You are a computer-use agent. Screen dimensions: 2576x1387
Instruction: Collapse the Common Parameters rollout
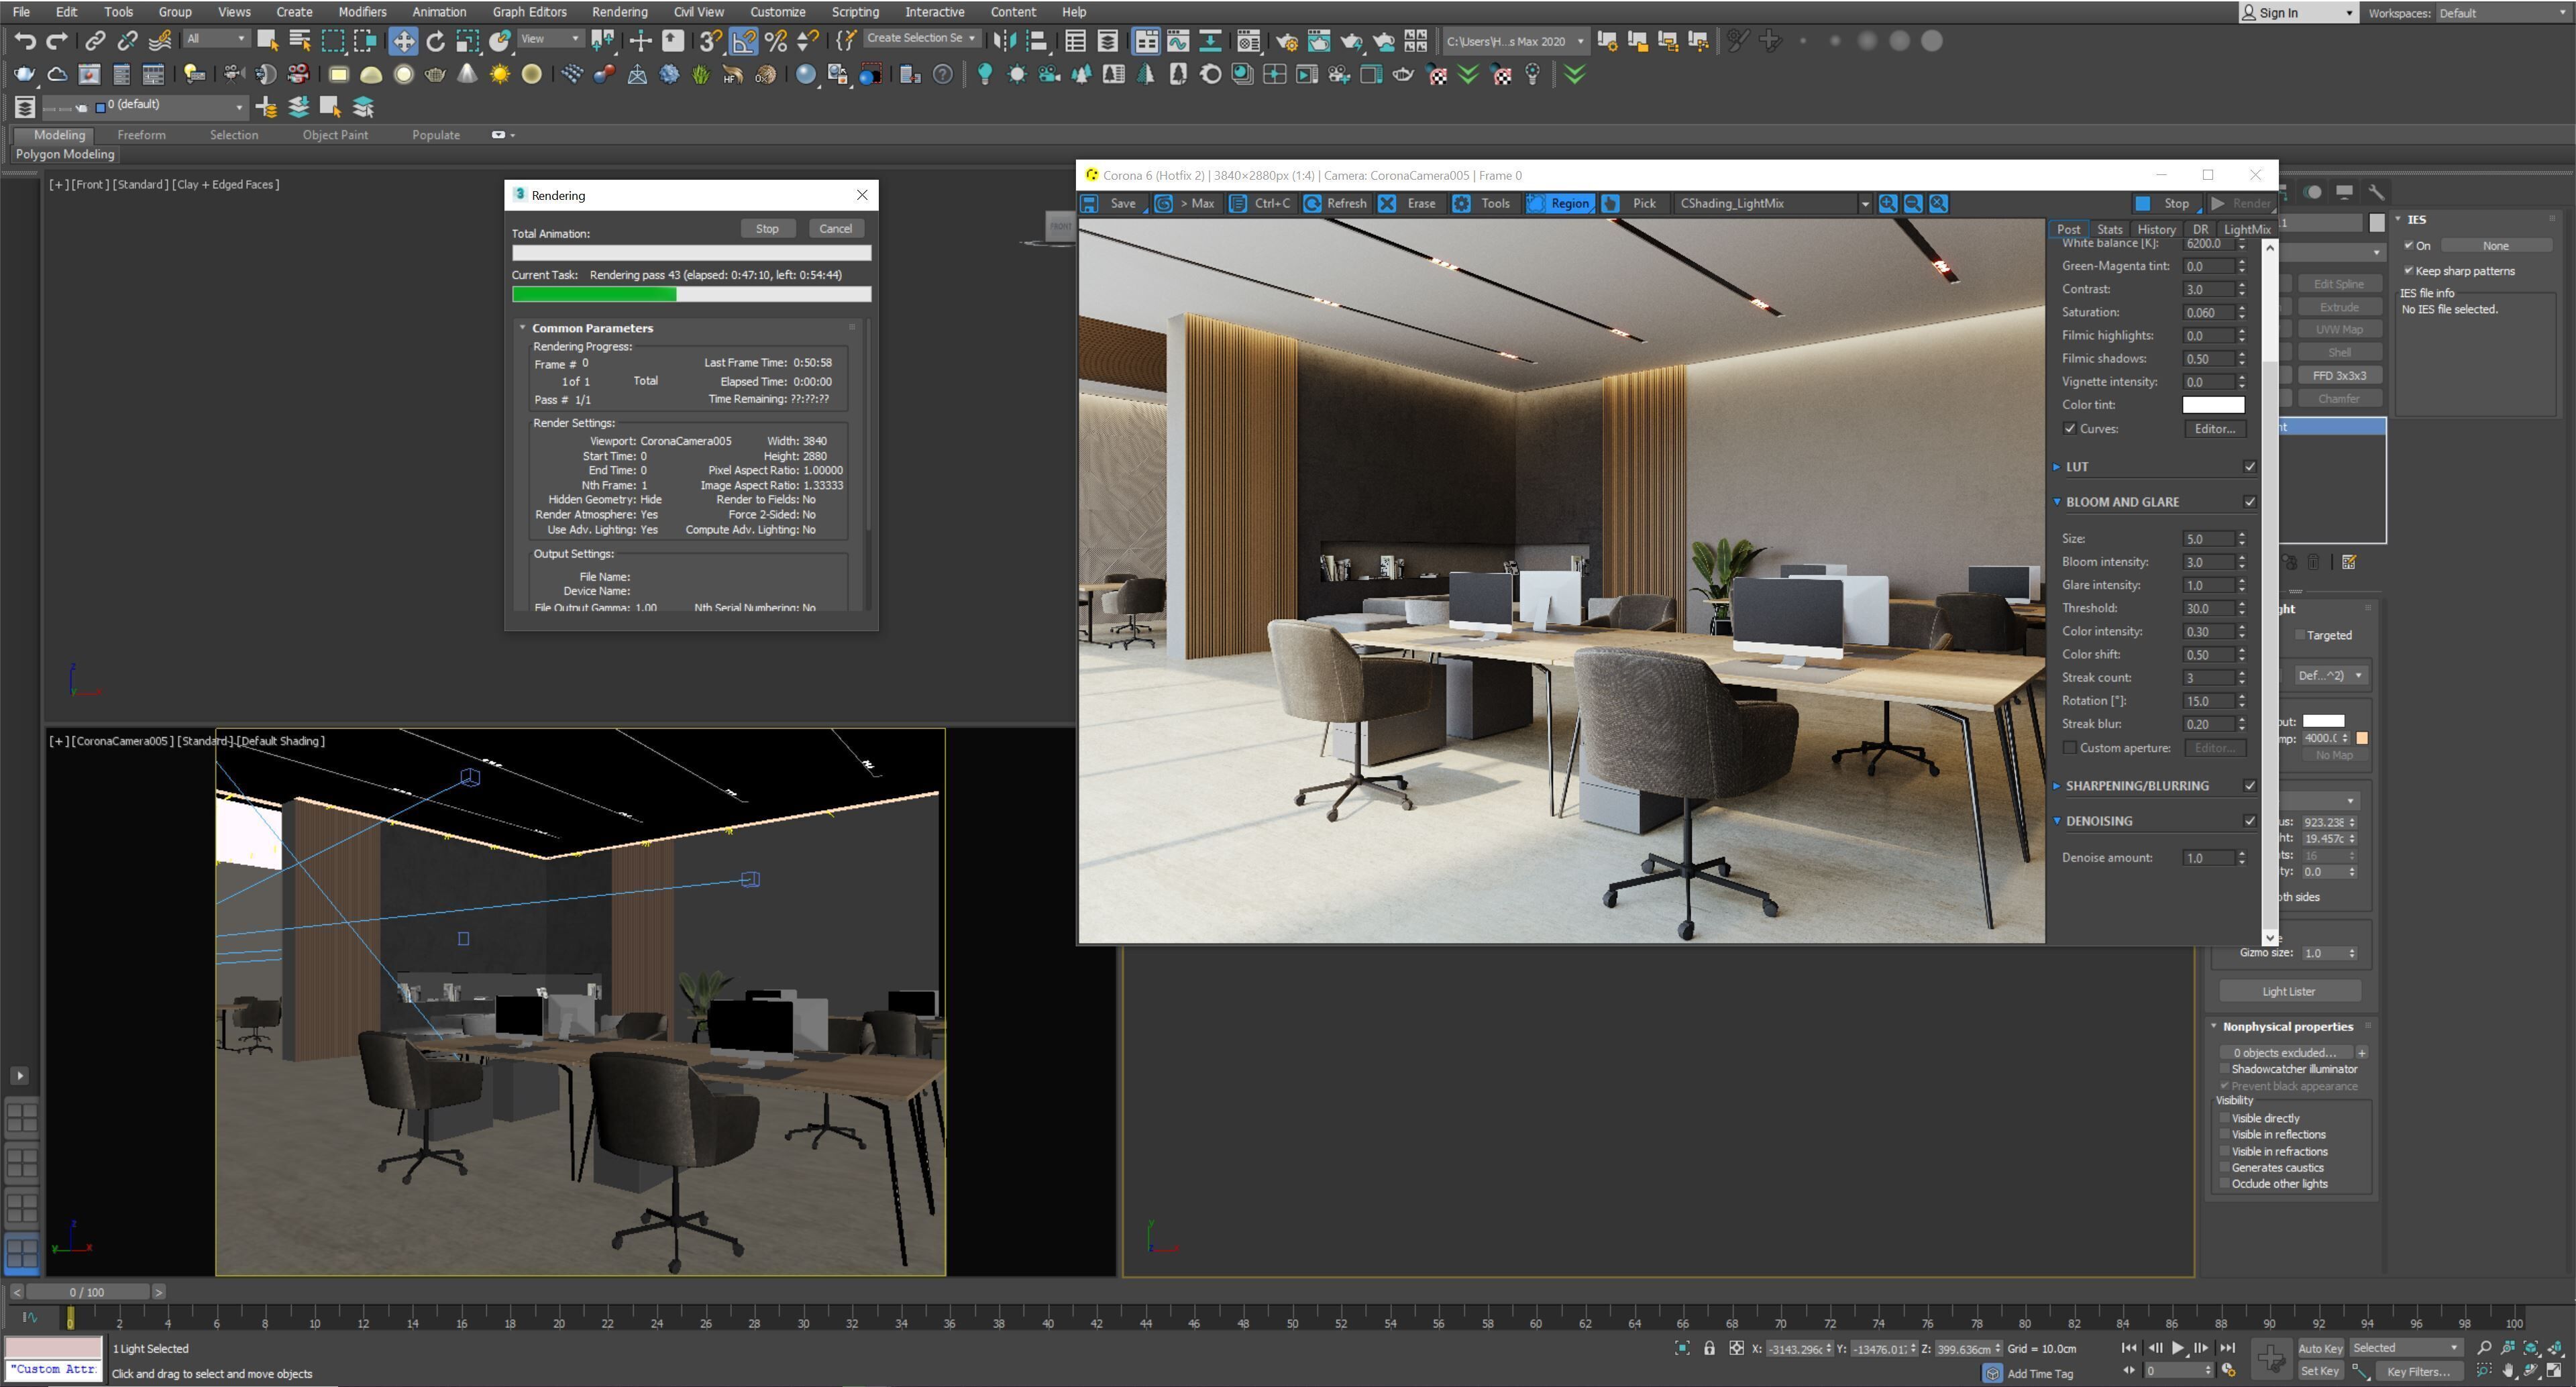522,328
